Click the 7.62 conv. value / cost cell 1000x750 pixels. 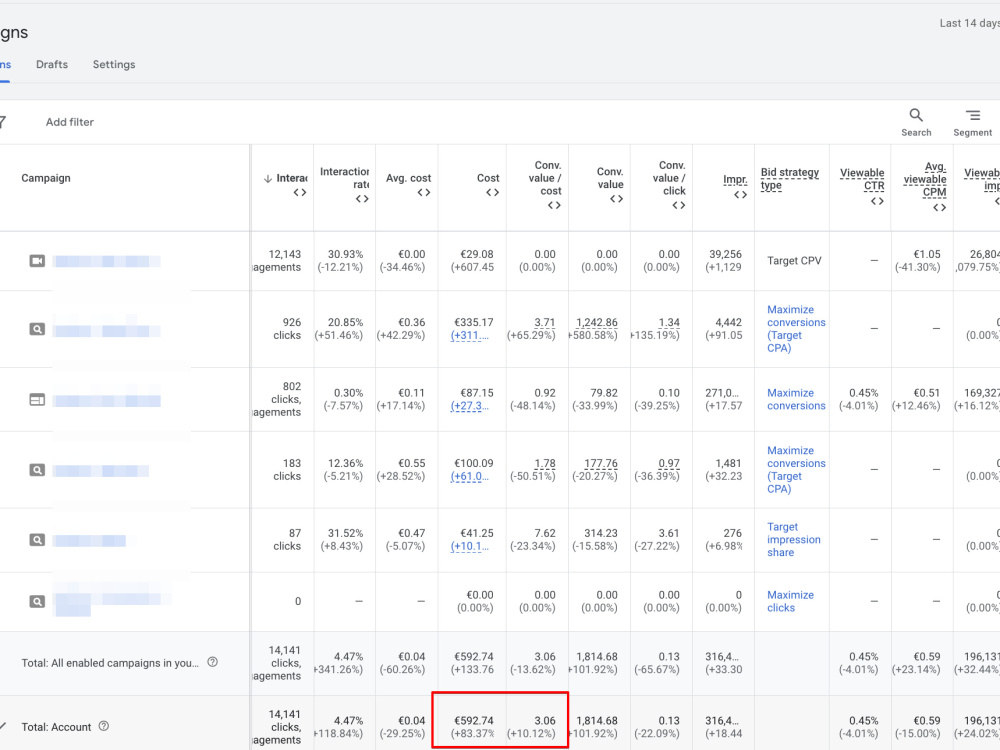click(x=545, y=533)
